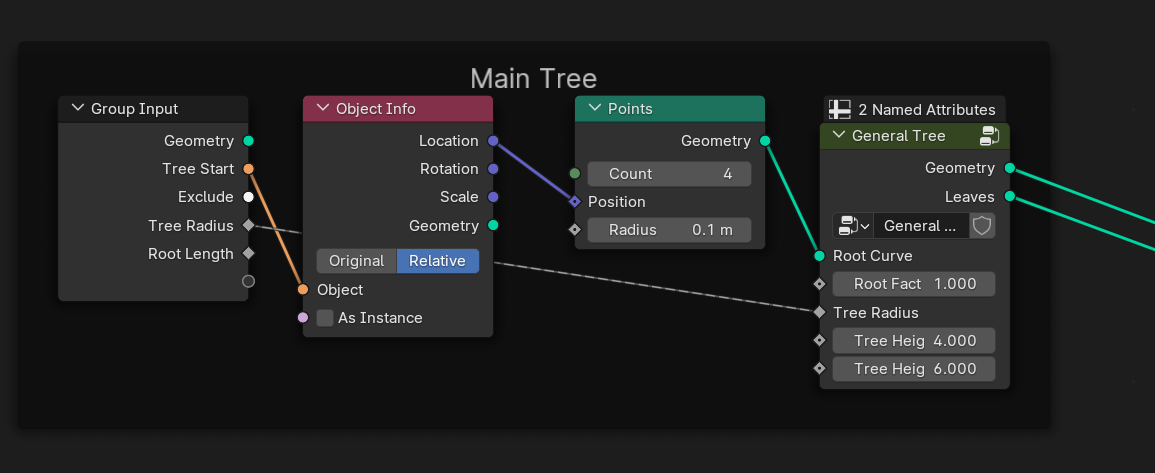Click the node group icon in General Tree header
Screen dimensions: 1155x473
click(x=989, y=136)
